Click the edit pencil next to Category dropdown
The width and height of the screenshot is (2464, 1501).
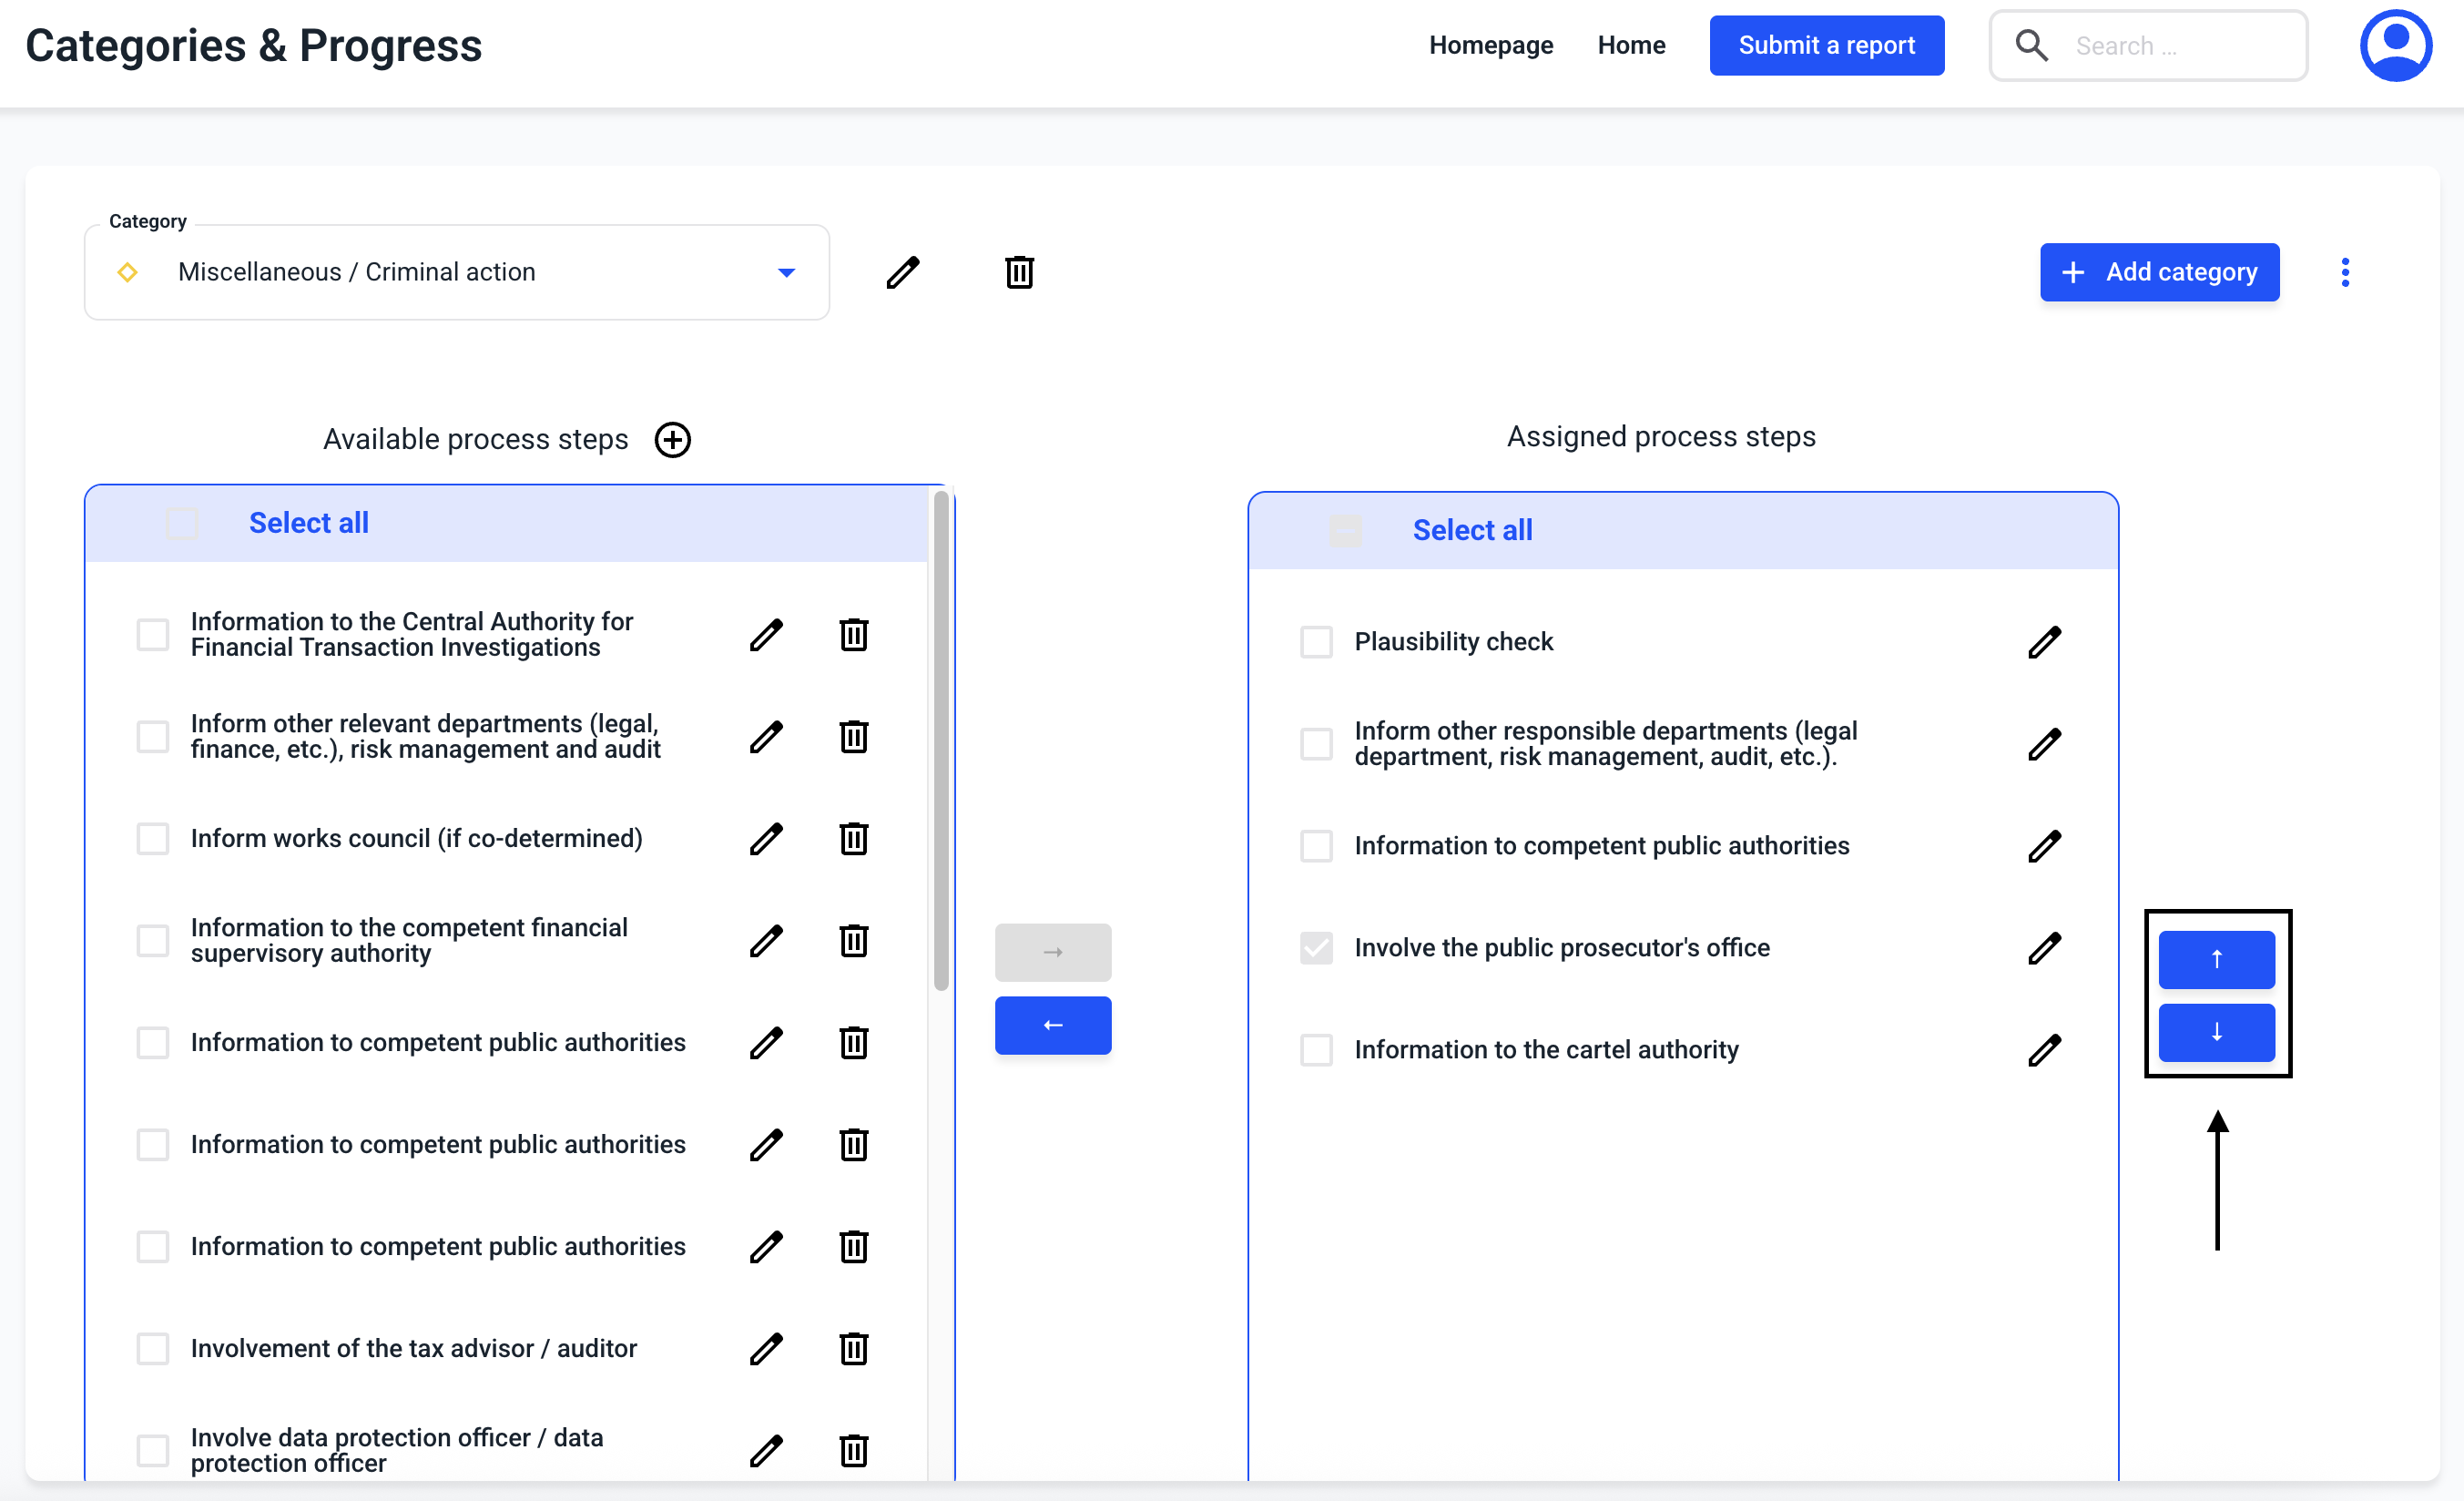click(902, 272)
